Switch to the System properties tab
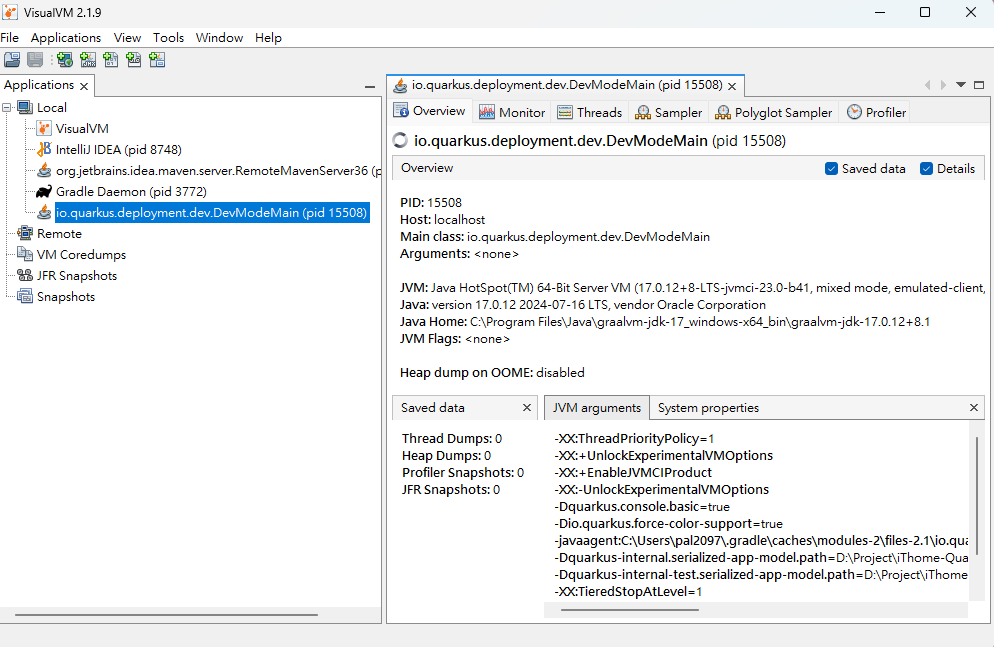The width and height of the screenshot is (994, 647). 708,407
